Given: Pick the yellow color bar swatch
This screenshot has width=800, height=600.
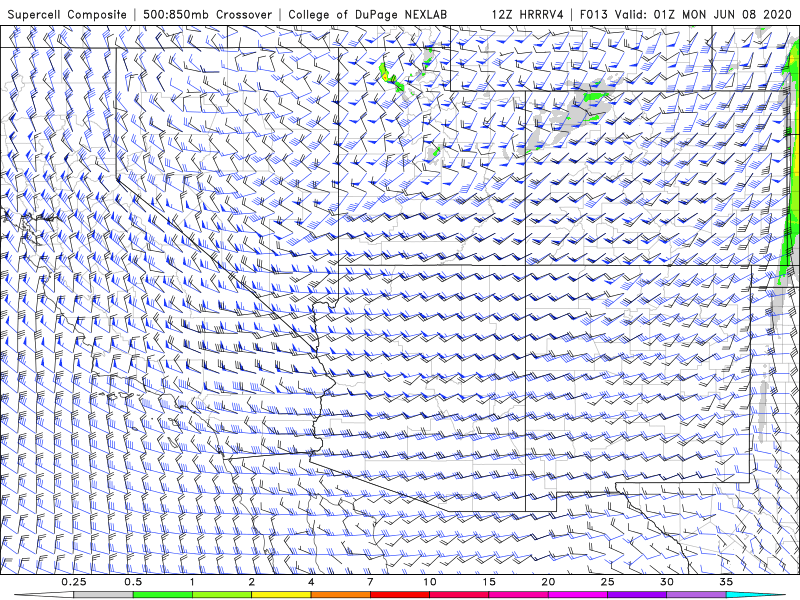Looking at the screenshot, I should [281, 595].
